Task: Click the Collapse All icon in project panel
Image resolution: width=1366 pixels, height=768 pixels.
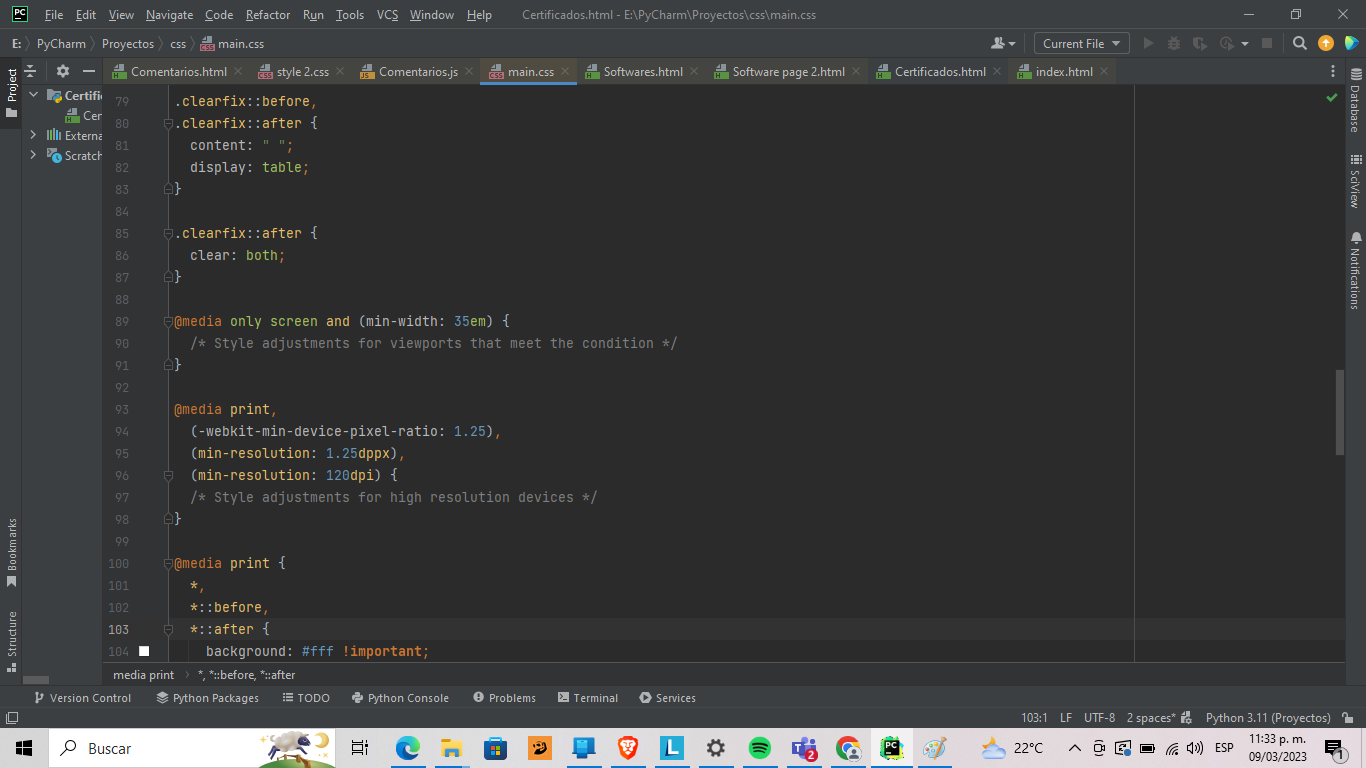Action: 30,71
